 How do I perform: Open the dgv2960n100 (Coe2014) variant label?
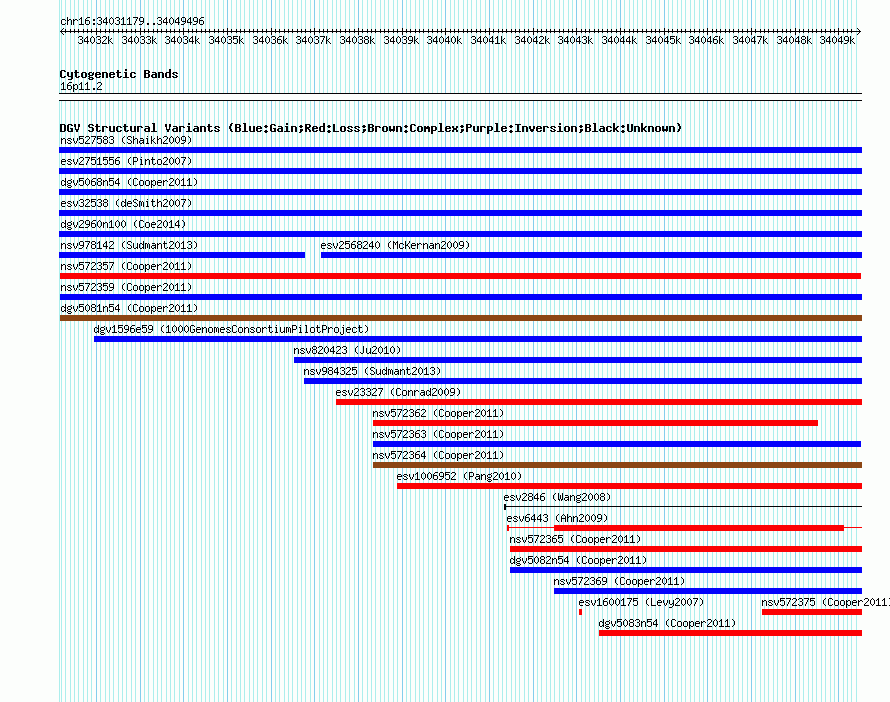pyautogui.click(x=123, y=224)
